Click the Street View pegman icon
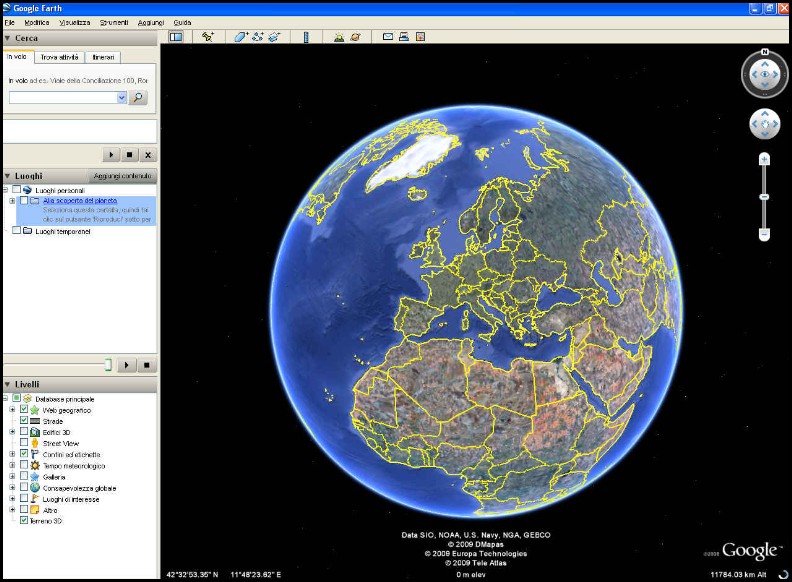792x582 pixels. (x=34, y=443)
